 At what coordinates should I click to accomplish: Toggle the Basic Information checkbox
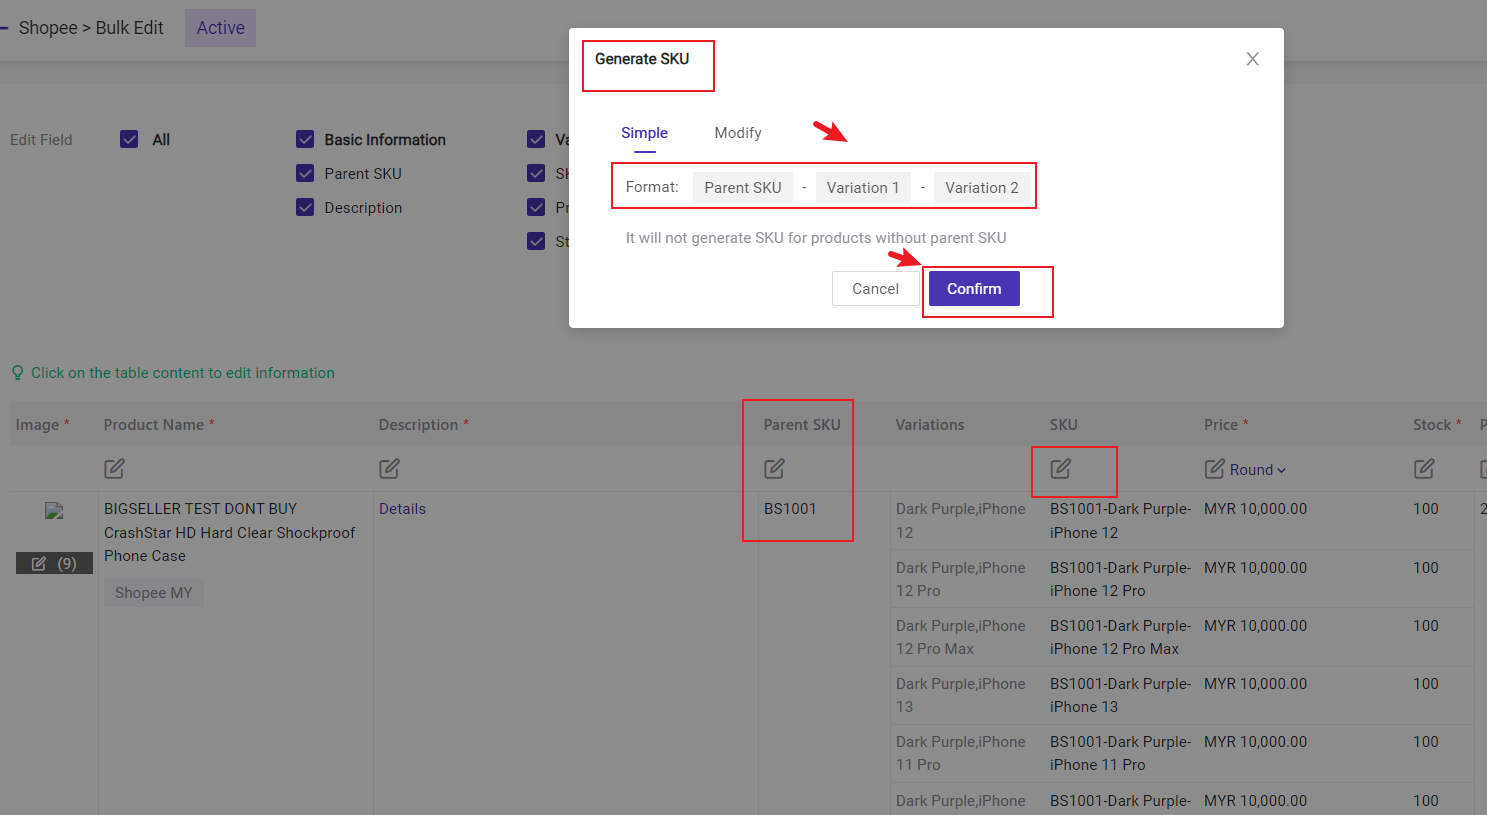(305, 139)
